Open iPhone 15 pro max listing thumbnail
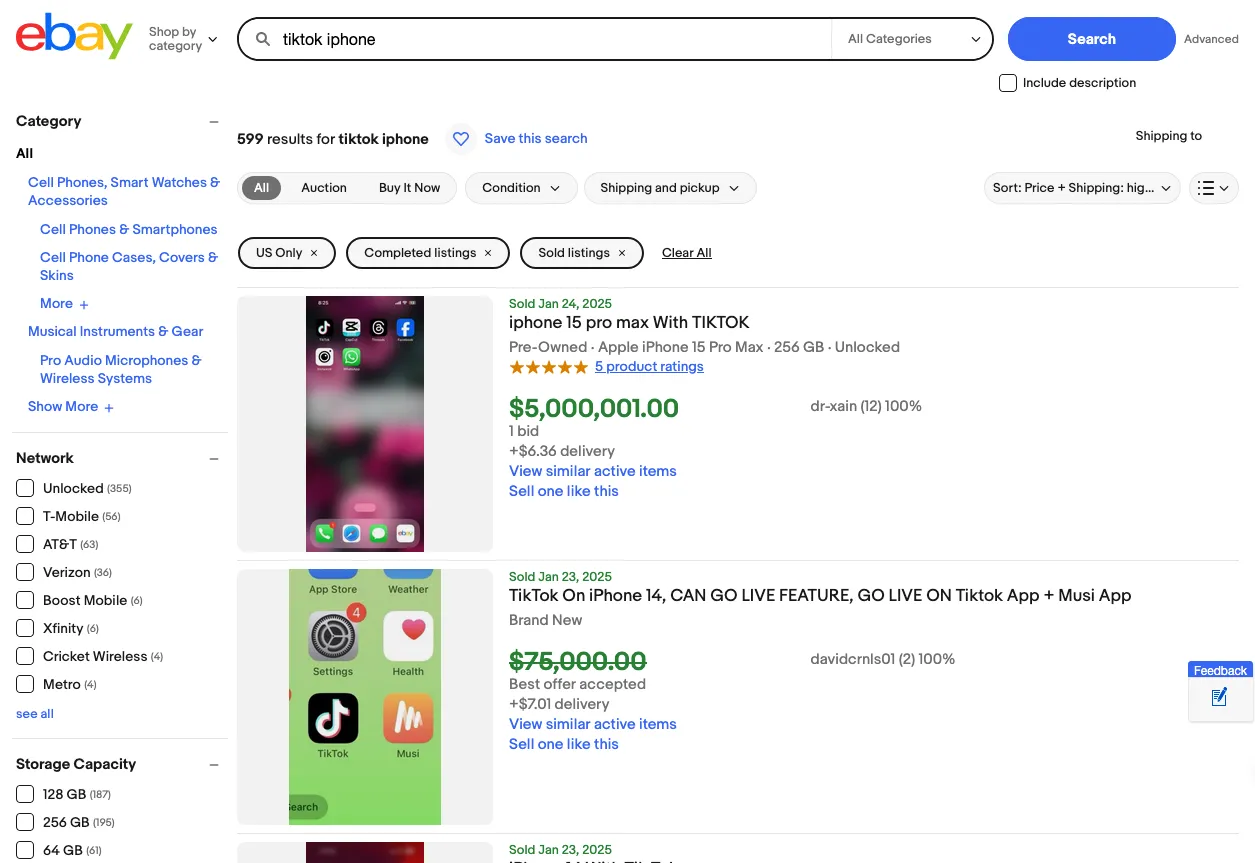Screen dimensions: 1255x863 (365, 424)
